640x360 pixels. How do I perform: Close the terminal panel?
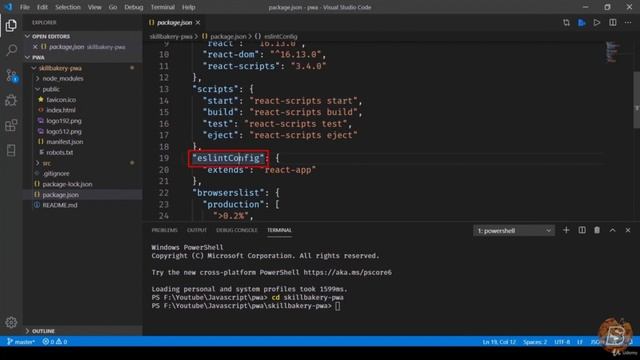click(x=628, y=230)
